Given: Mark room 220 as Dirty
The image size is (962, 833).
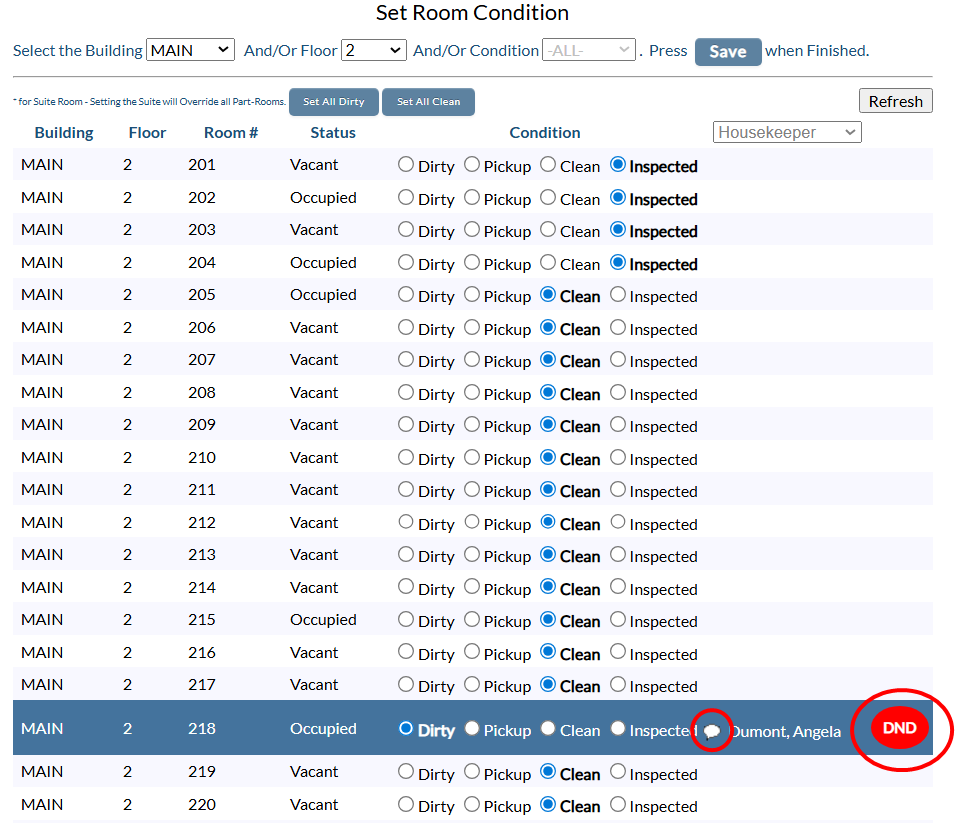Looking at the screenshot, I should [406, 805].
